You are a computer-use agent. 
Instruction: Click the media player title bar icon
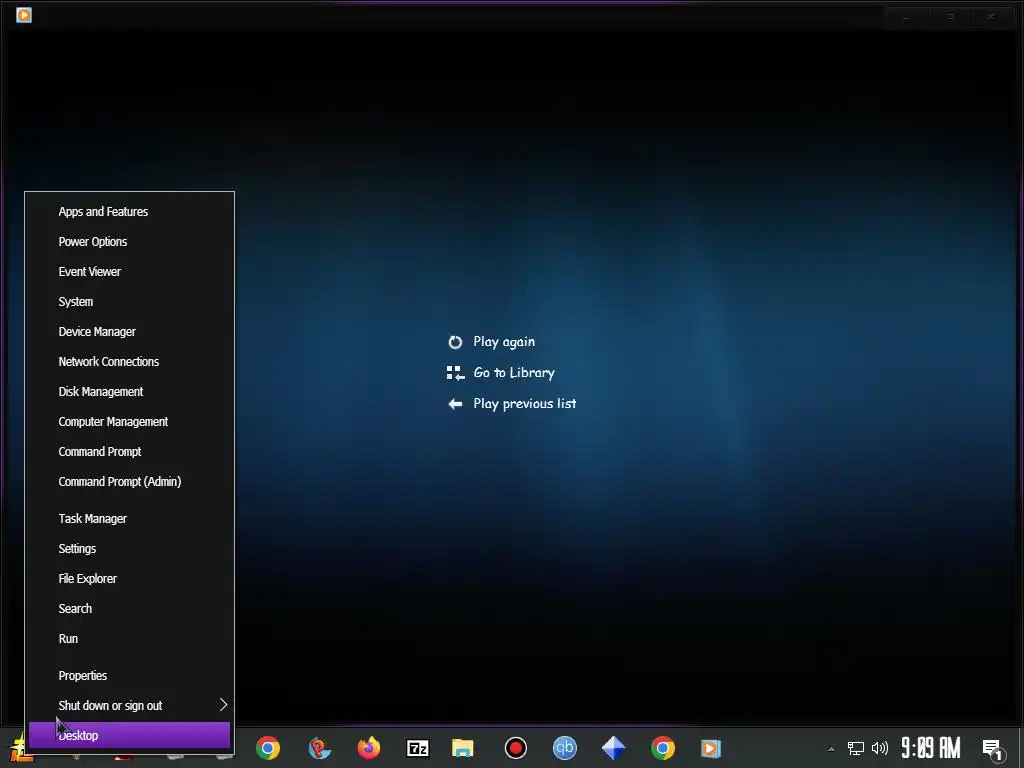point(24,14)
